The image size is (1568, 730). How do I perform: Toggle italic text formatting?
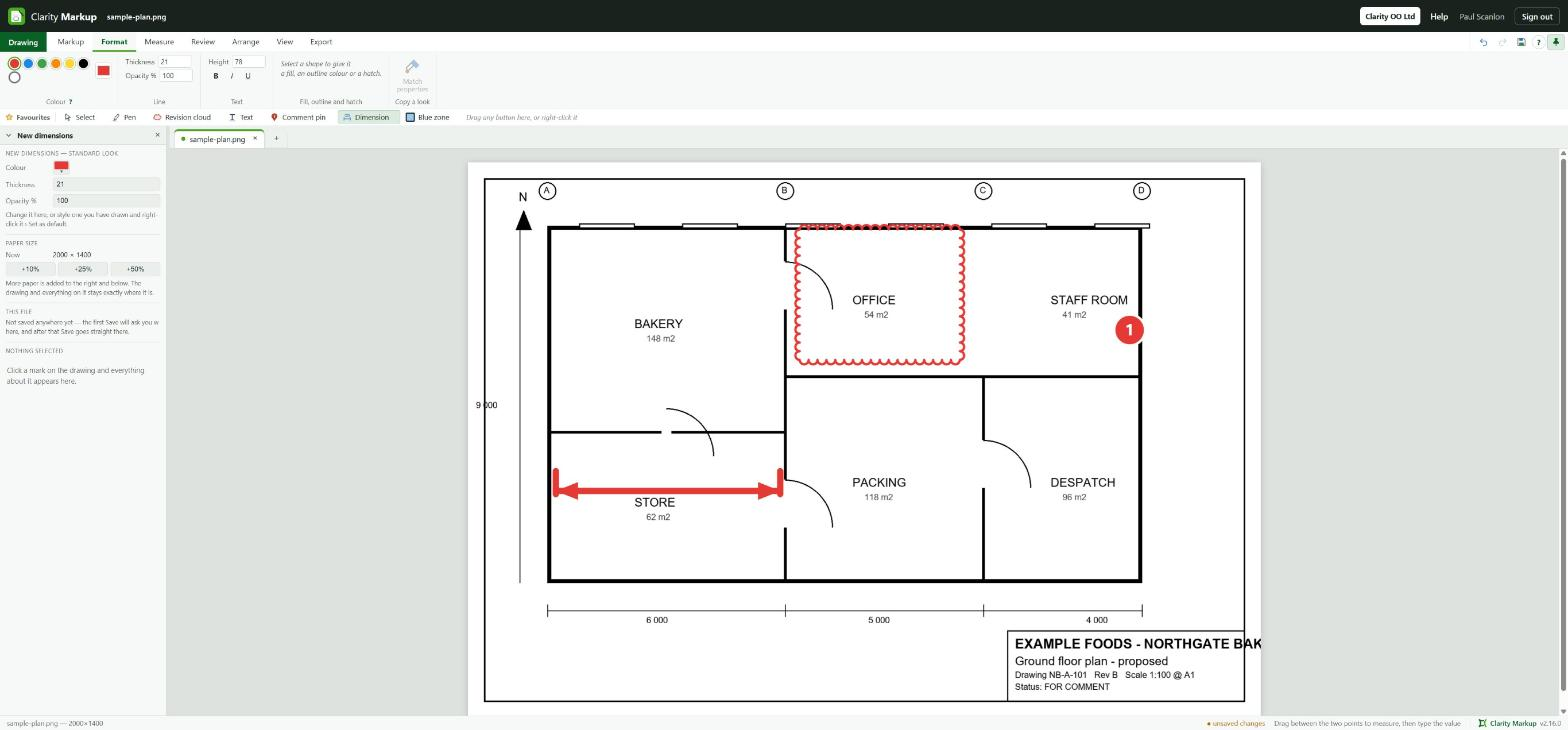click(232, 76)
